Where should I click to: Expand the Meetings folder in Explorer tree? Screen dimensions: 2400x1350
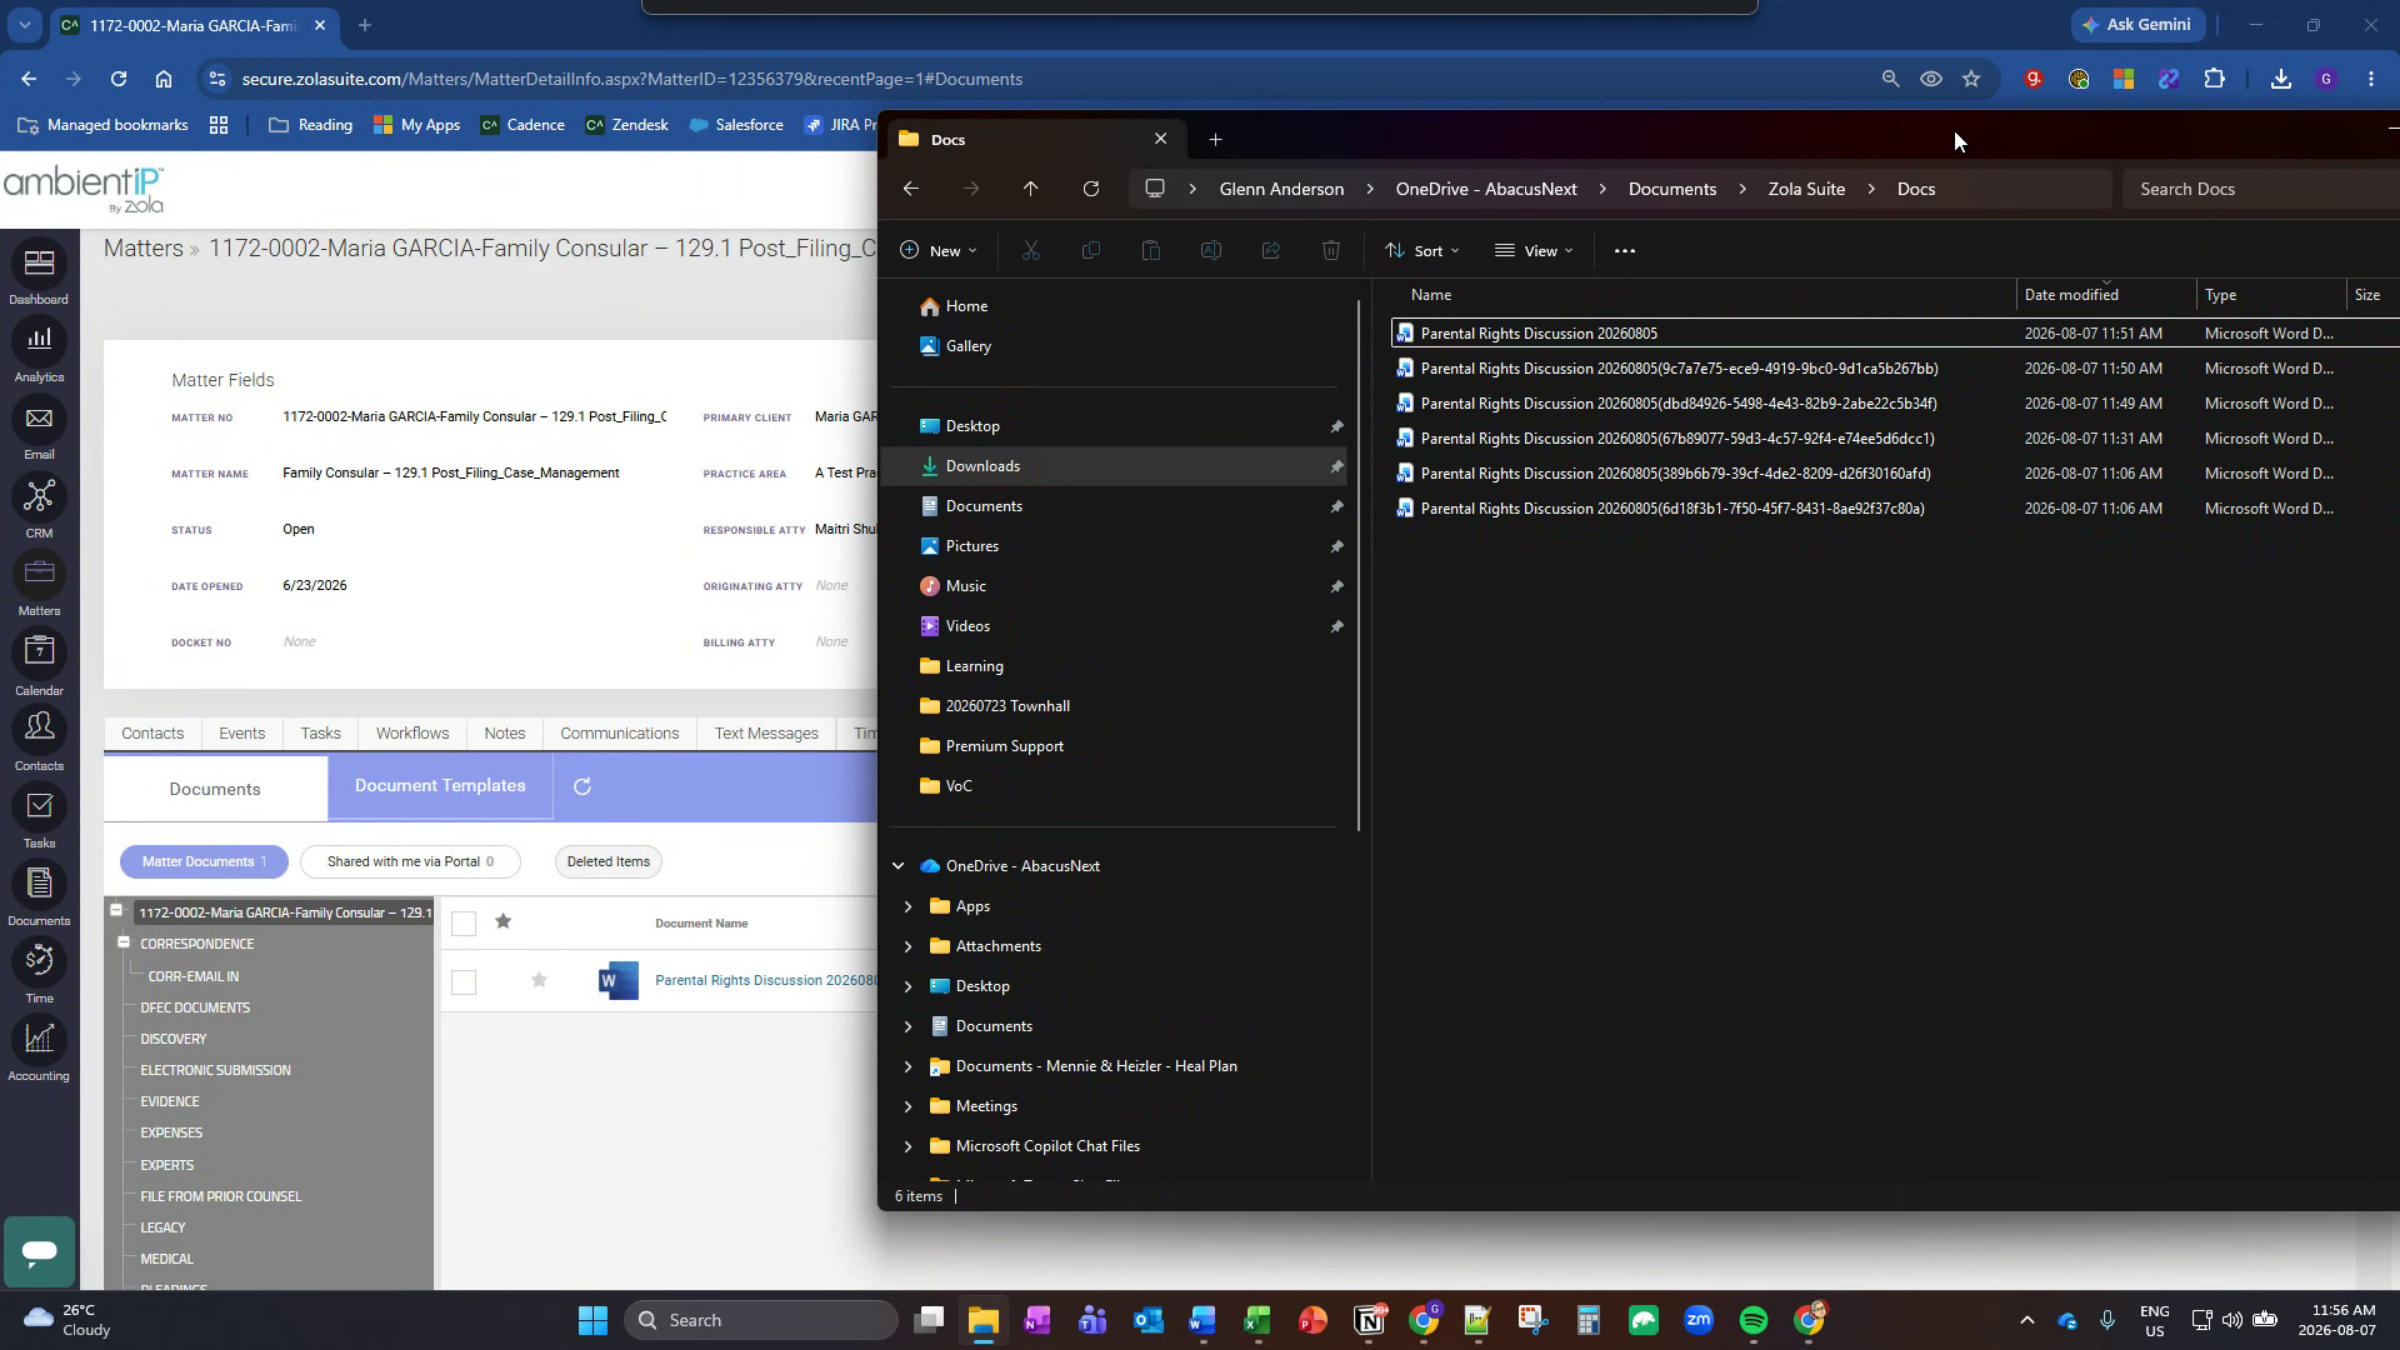click(x=908, y=1106)
